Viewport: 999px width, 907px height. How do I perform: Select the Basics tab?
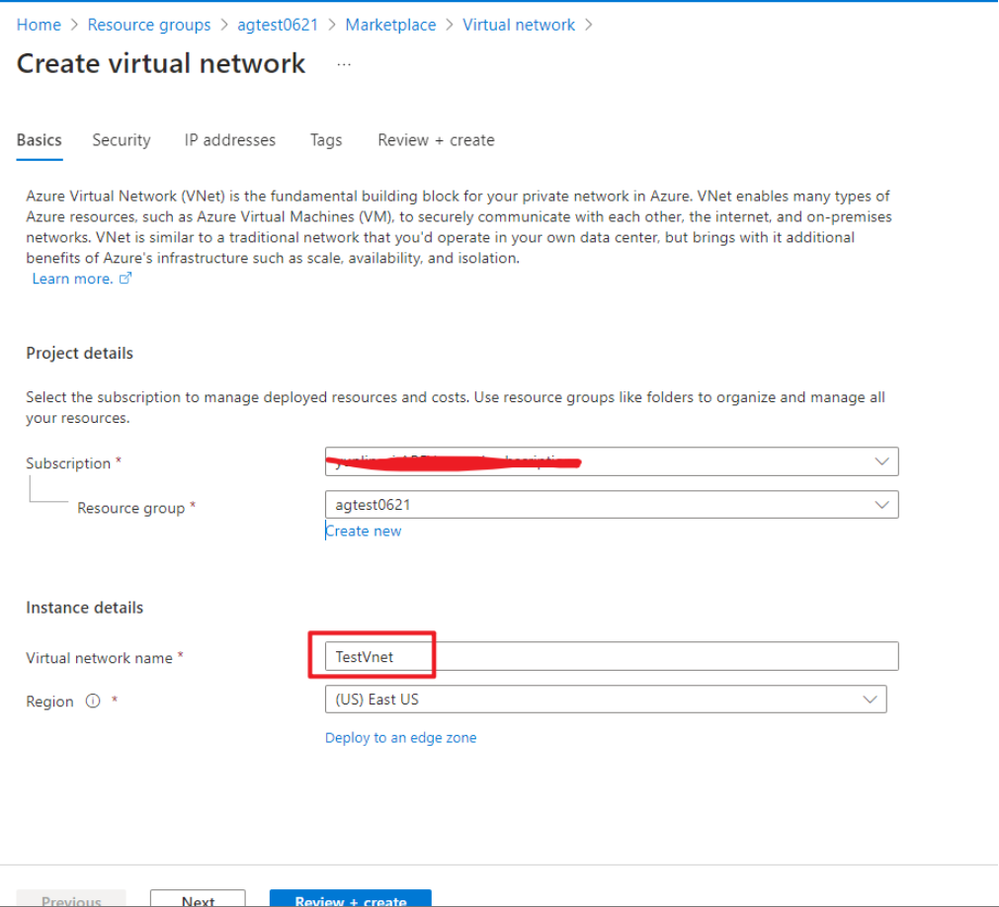[40, 140]
